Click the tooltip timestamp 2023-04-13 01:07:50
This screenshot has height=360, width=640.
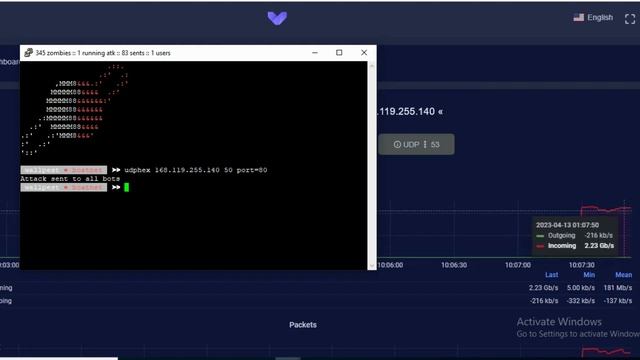tap(567, 225)
